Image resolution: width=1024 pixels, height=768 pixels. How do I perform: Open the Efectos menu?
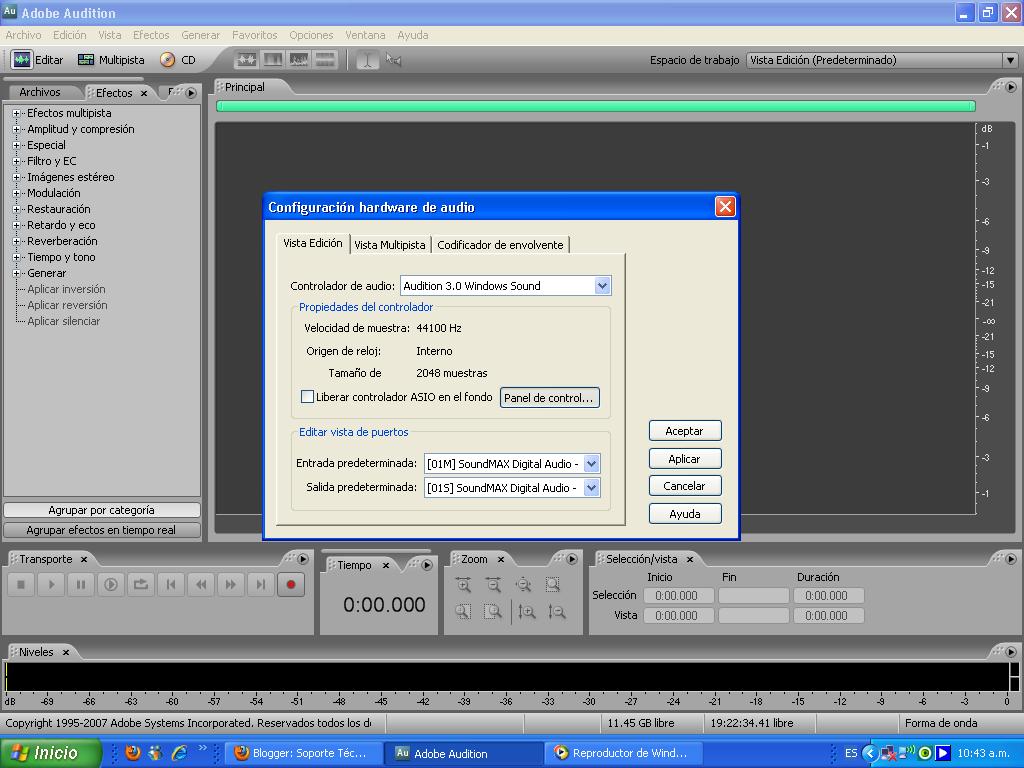pyautogui.click(x=151, y=35)
